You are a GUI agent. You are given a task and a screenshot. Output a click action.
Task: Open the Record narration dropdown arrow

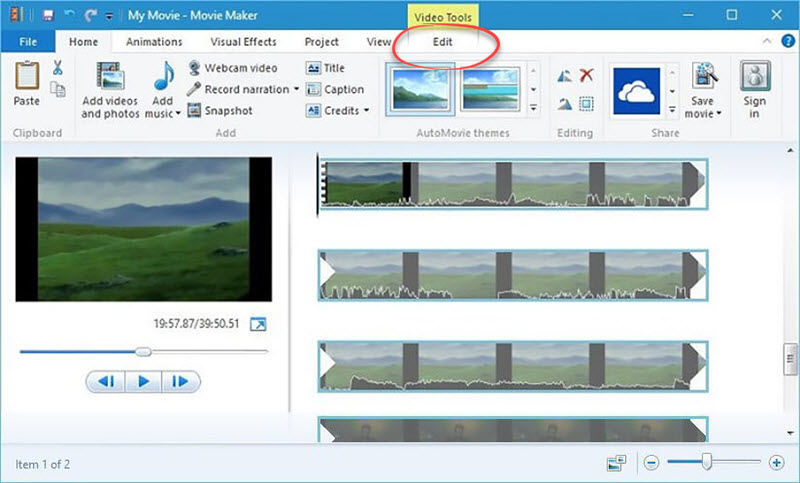pyautogui.click(x=296, y=89)
